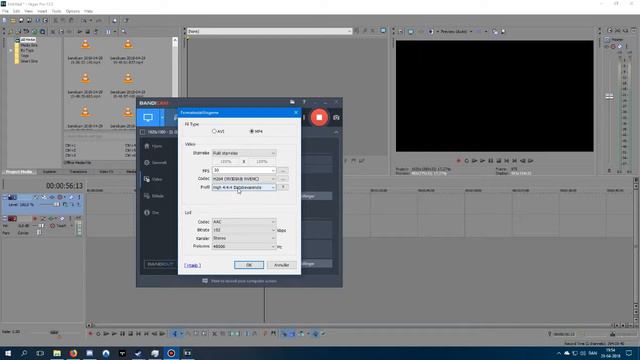Switch to the Explorer tab
The width and height of the screenshot is (640, 360).
(50, 172)
